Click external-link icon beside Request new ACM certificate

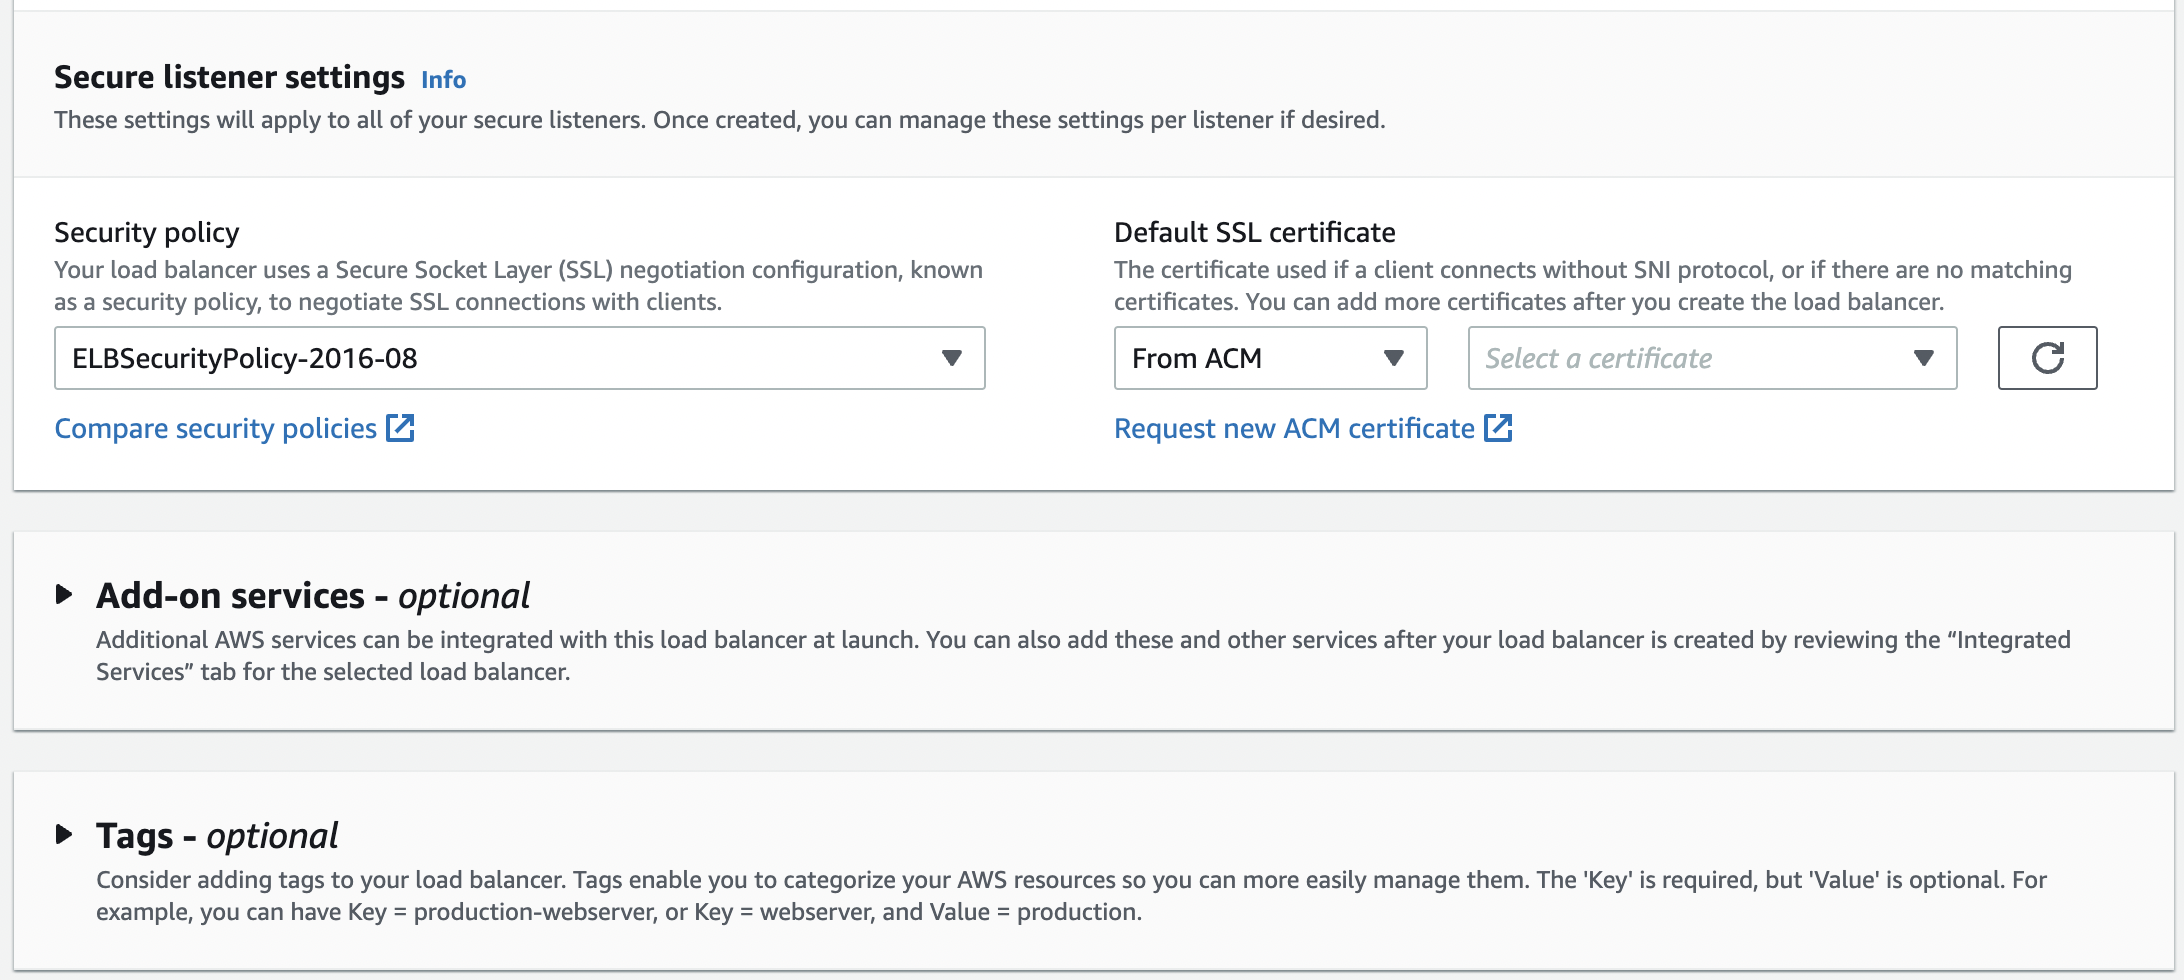[x=1498, y=428]
